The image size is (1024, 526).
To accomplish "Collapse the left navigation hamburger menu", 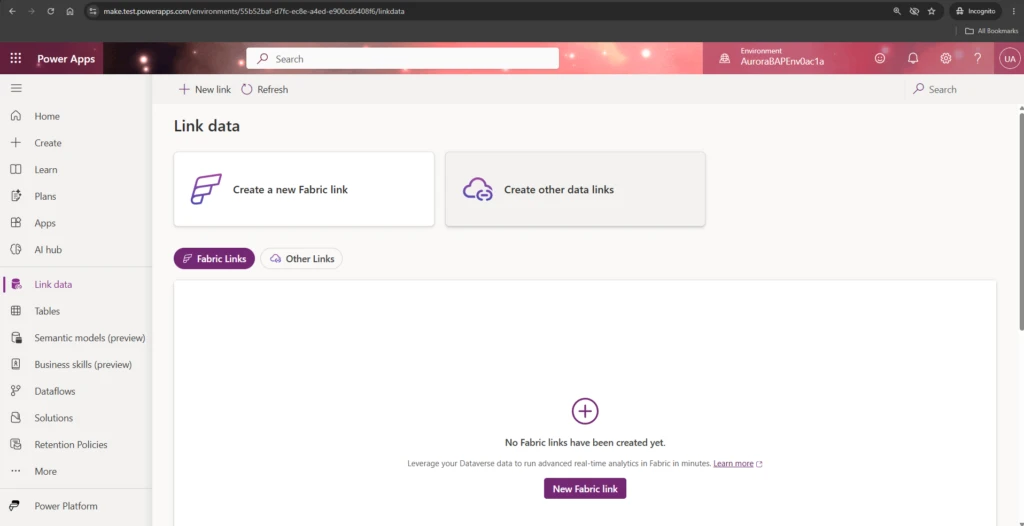I will [16, 88].
